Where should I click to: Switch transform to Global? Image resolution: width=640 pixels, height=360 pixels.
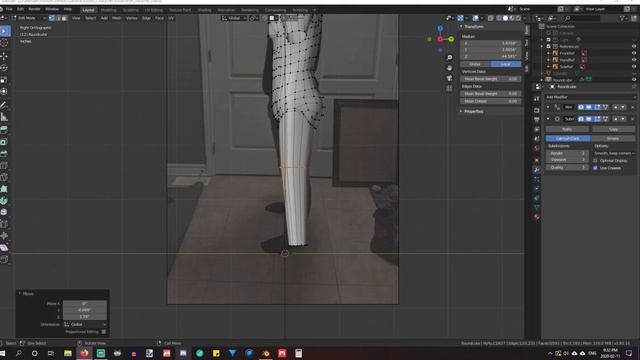pyautogui.click(x=475, y=64)
